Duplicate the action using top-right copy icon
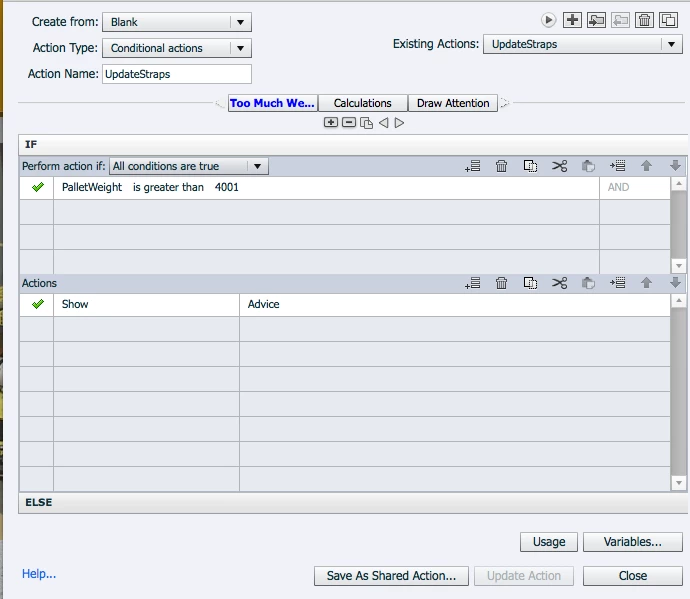The height and width of the screenshot is (599, 690). point(668,20)
